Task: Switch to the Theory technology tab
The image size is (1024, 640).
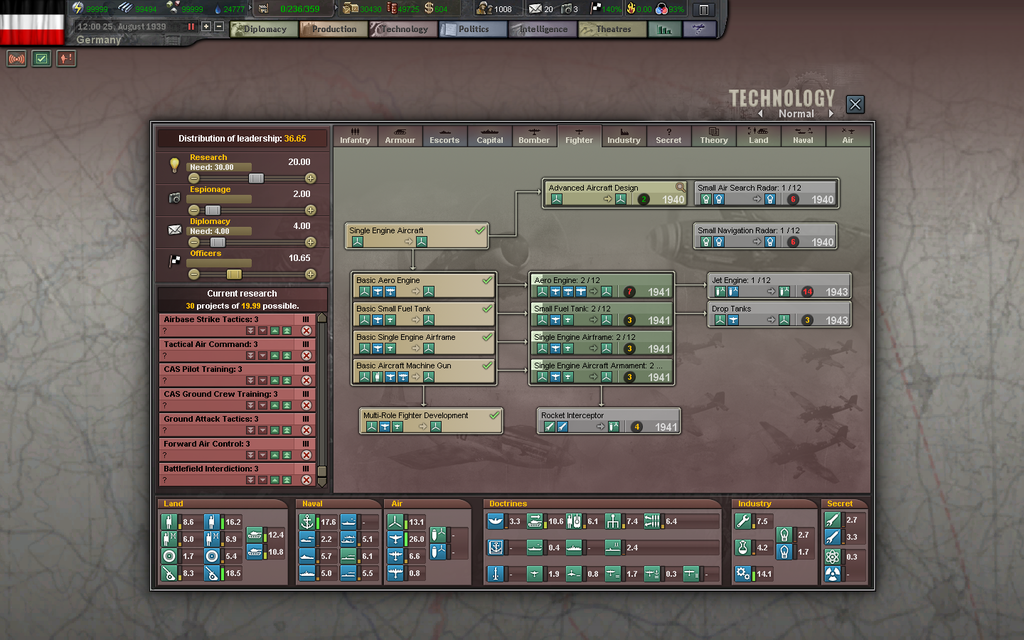Action: (713, 136)
